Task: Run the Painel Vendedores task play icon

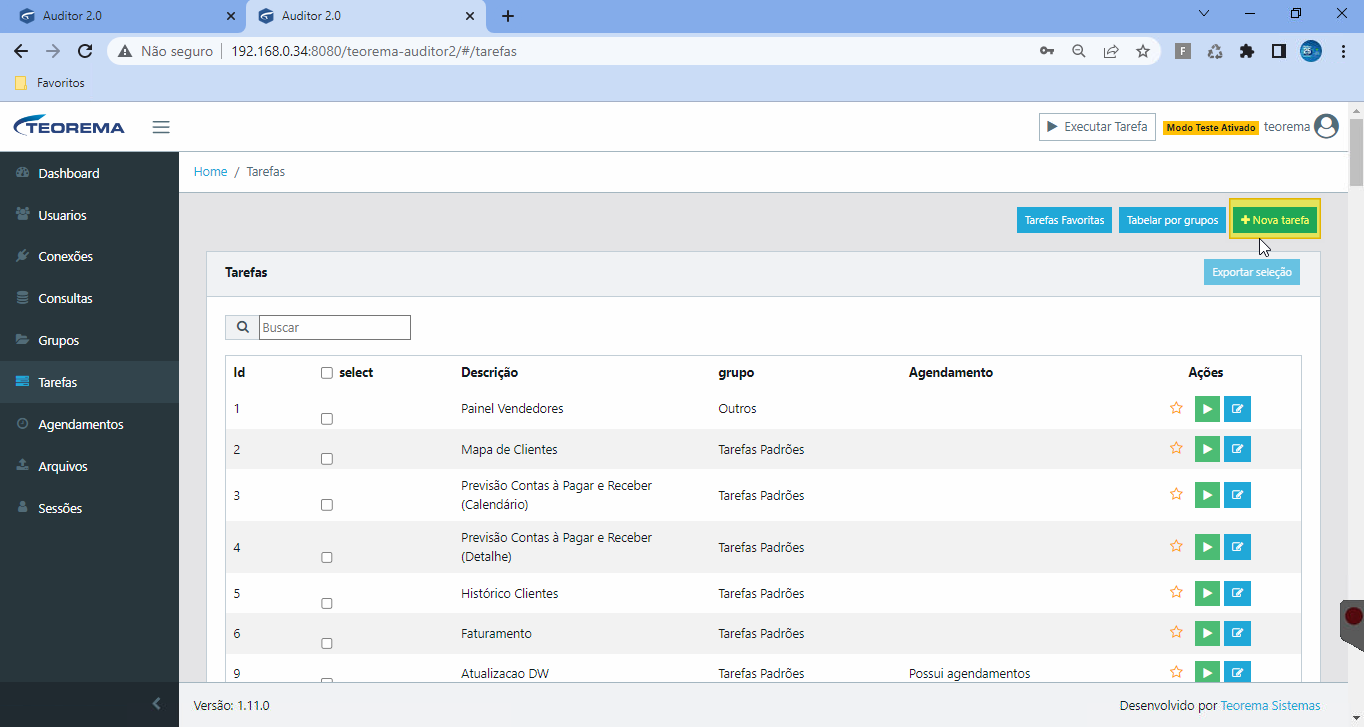Action: [1207, 409]
